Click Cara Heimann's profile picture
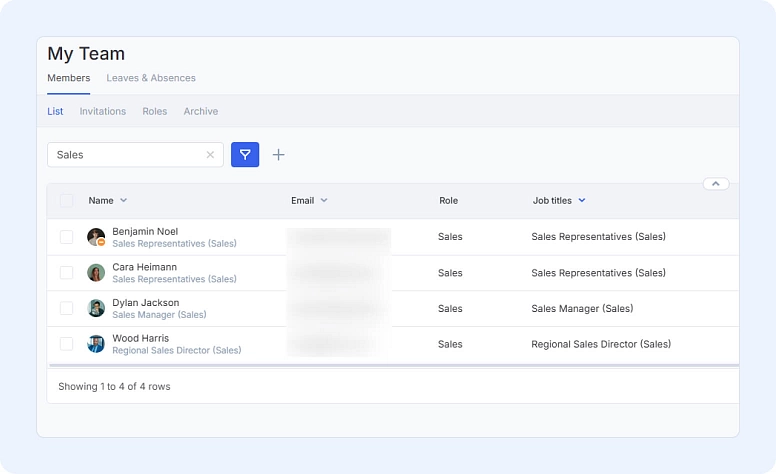 (96, 273)
